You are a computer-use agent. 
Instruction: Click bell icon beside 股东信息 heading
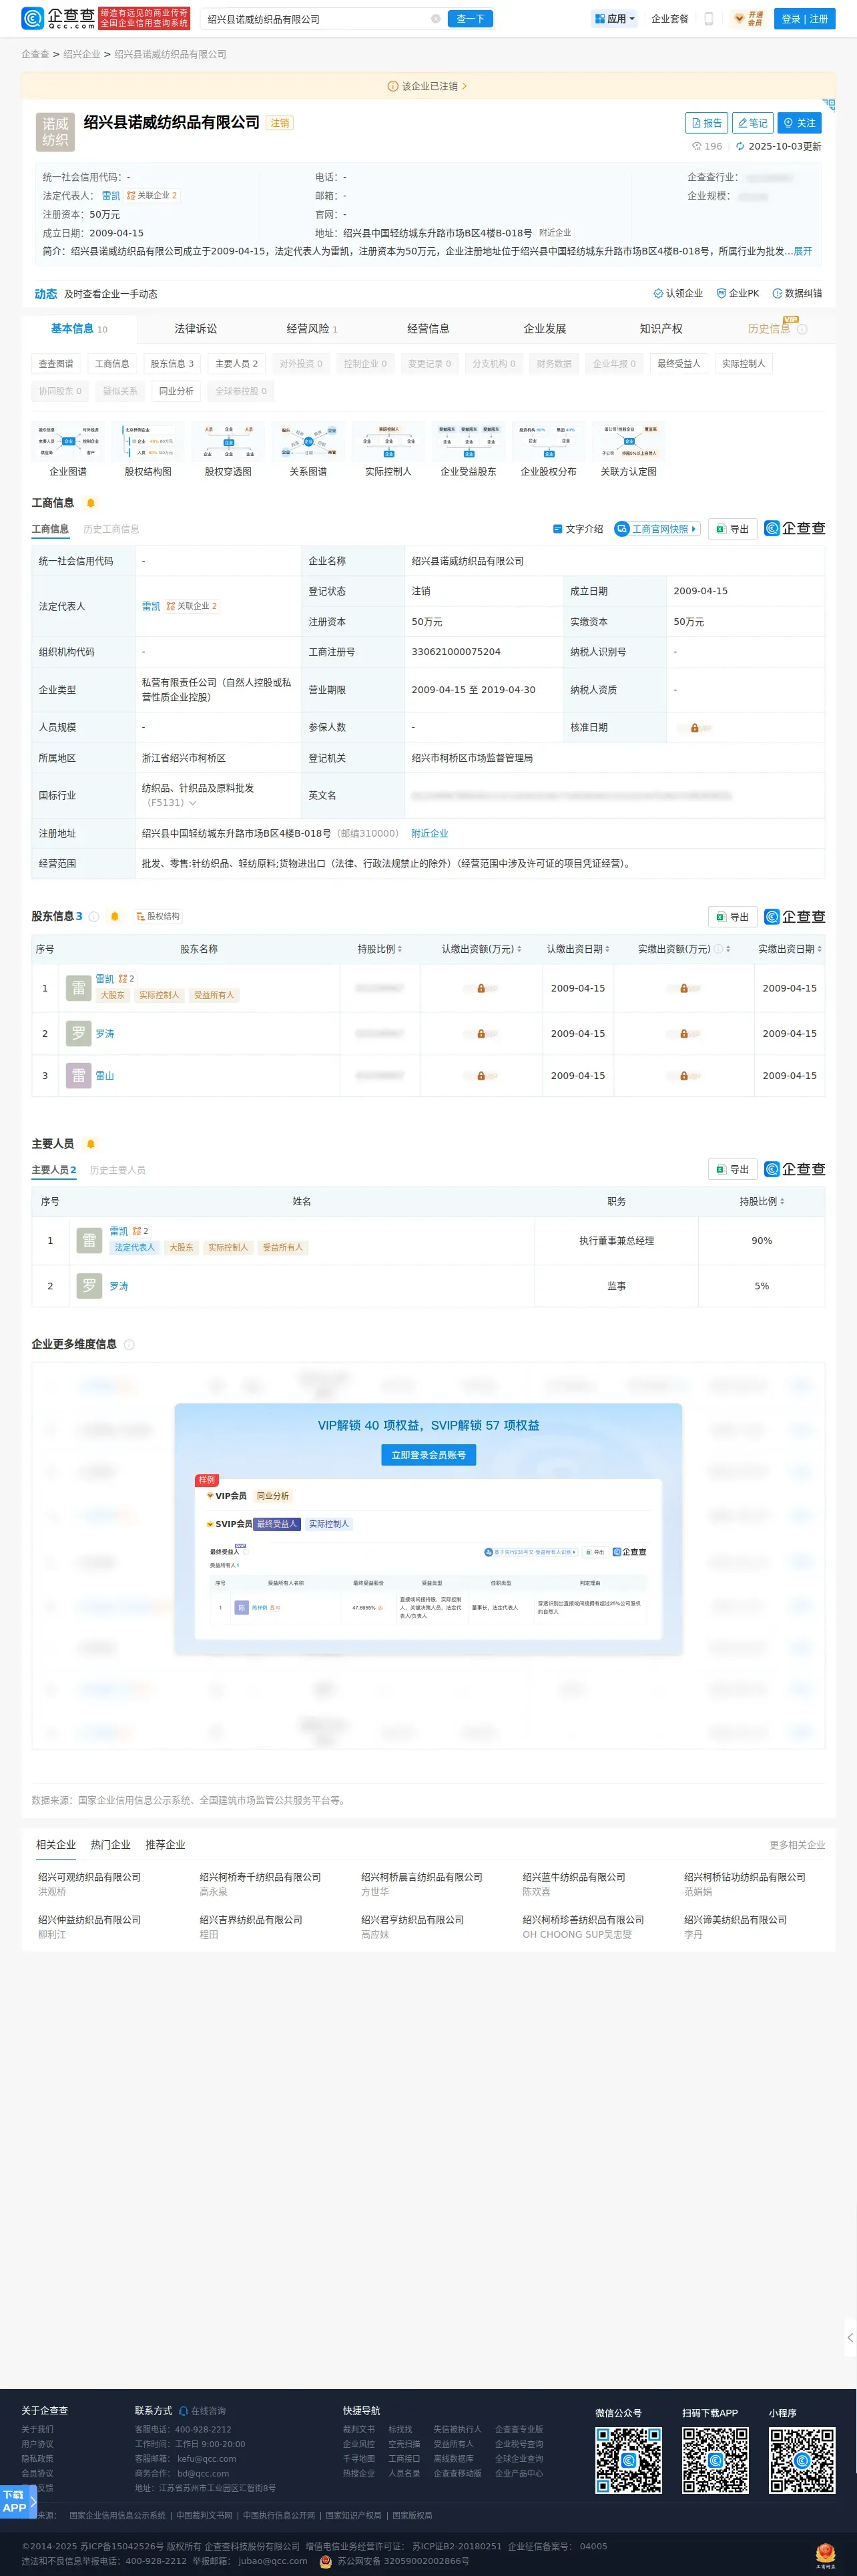[x=114, y=916]
